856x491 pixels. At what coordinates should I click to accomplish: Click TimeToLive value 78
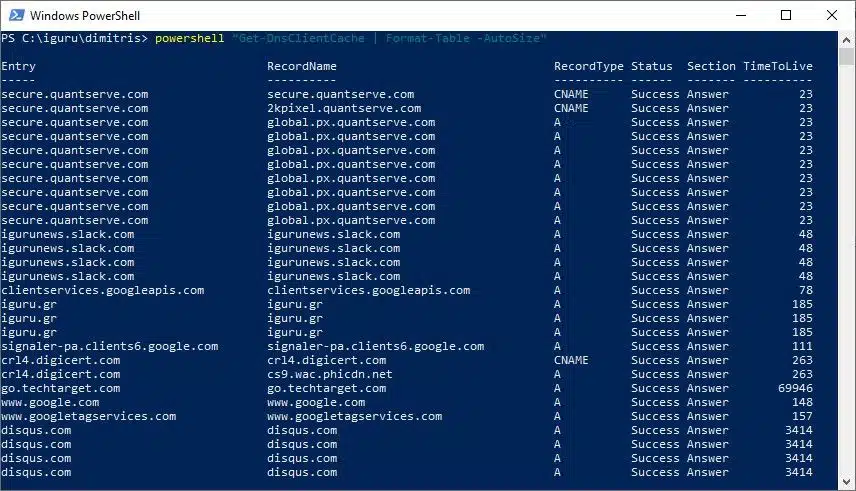[x=806, y=291]
